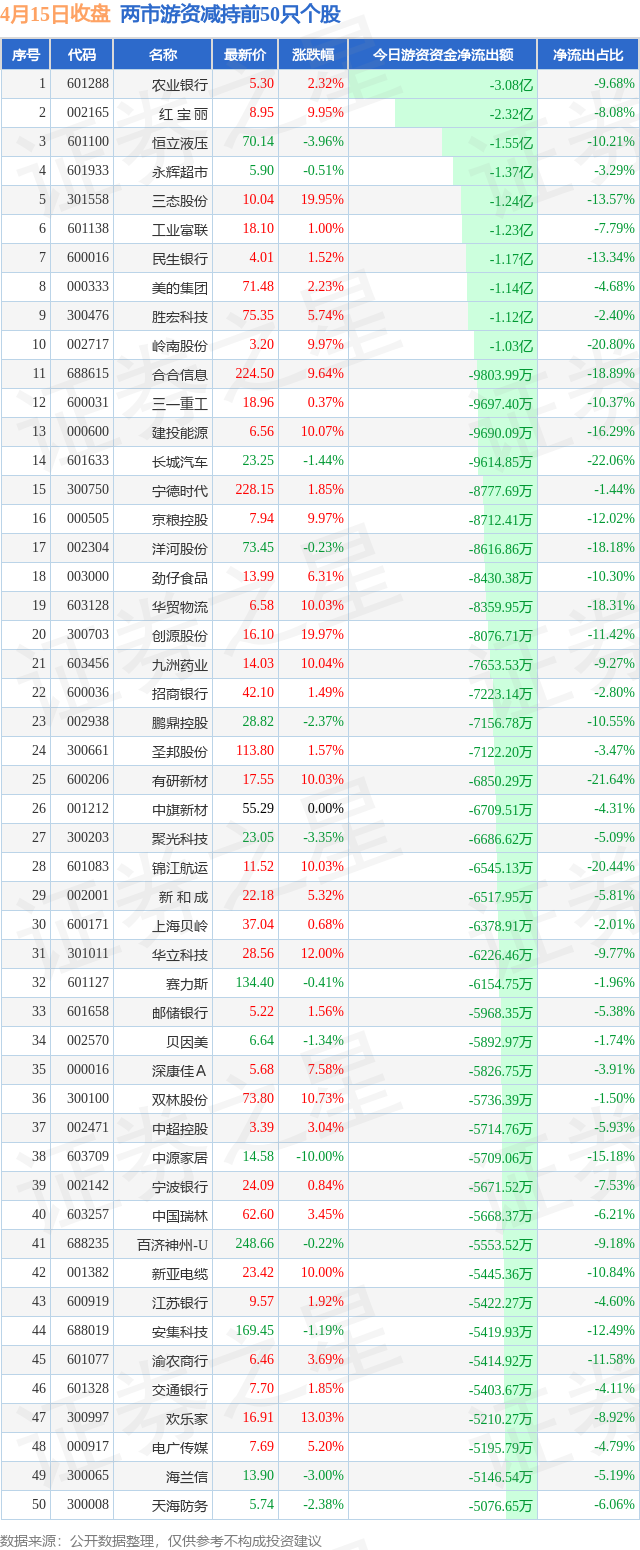The width and height of the screenshot is (640, 1550).
Task: Click stock name 洋河股份
Action: click(180, 548)
